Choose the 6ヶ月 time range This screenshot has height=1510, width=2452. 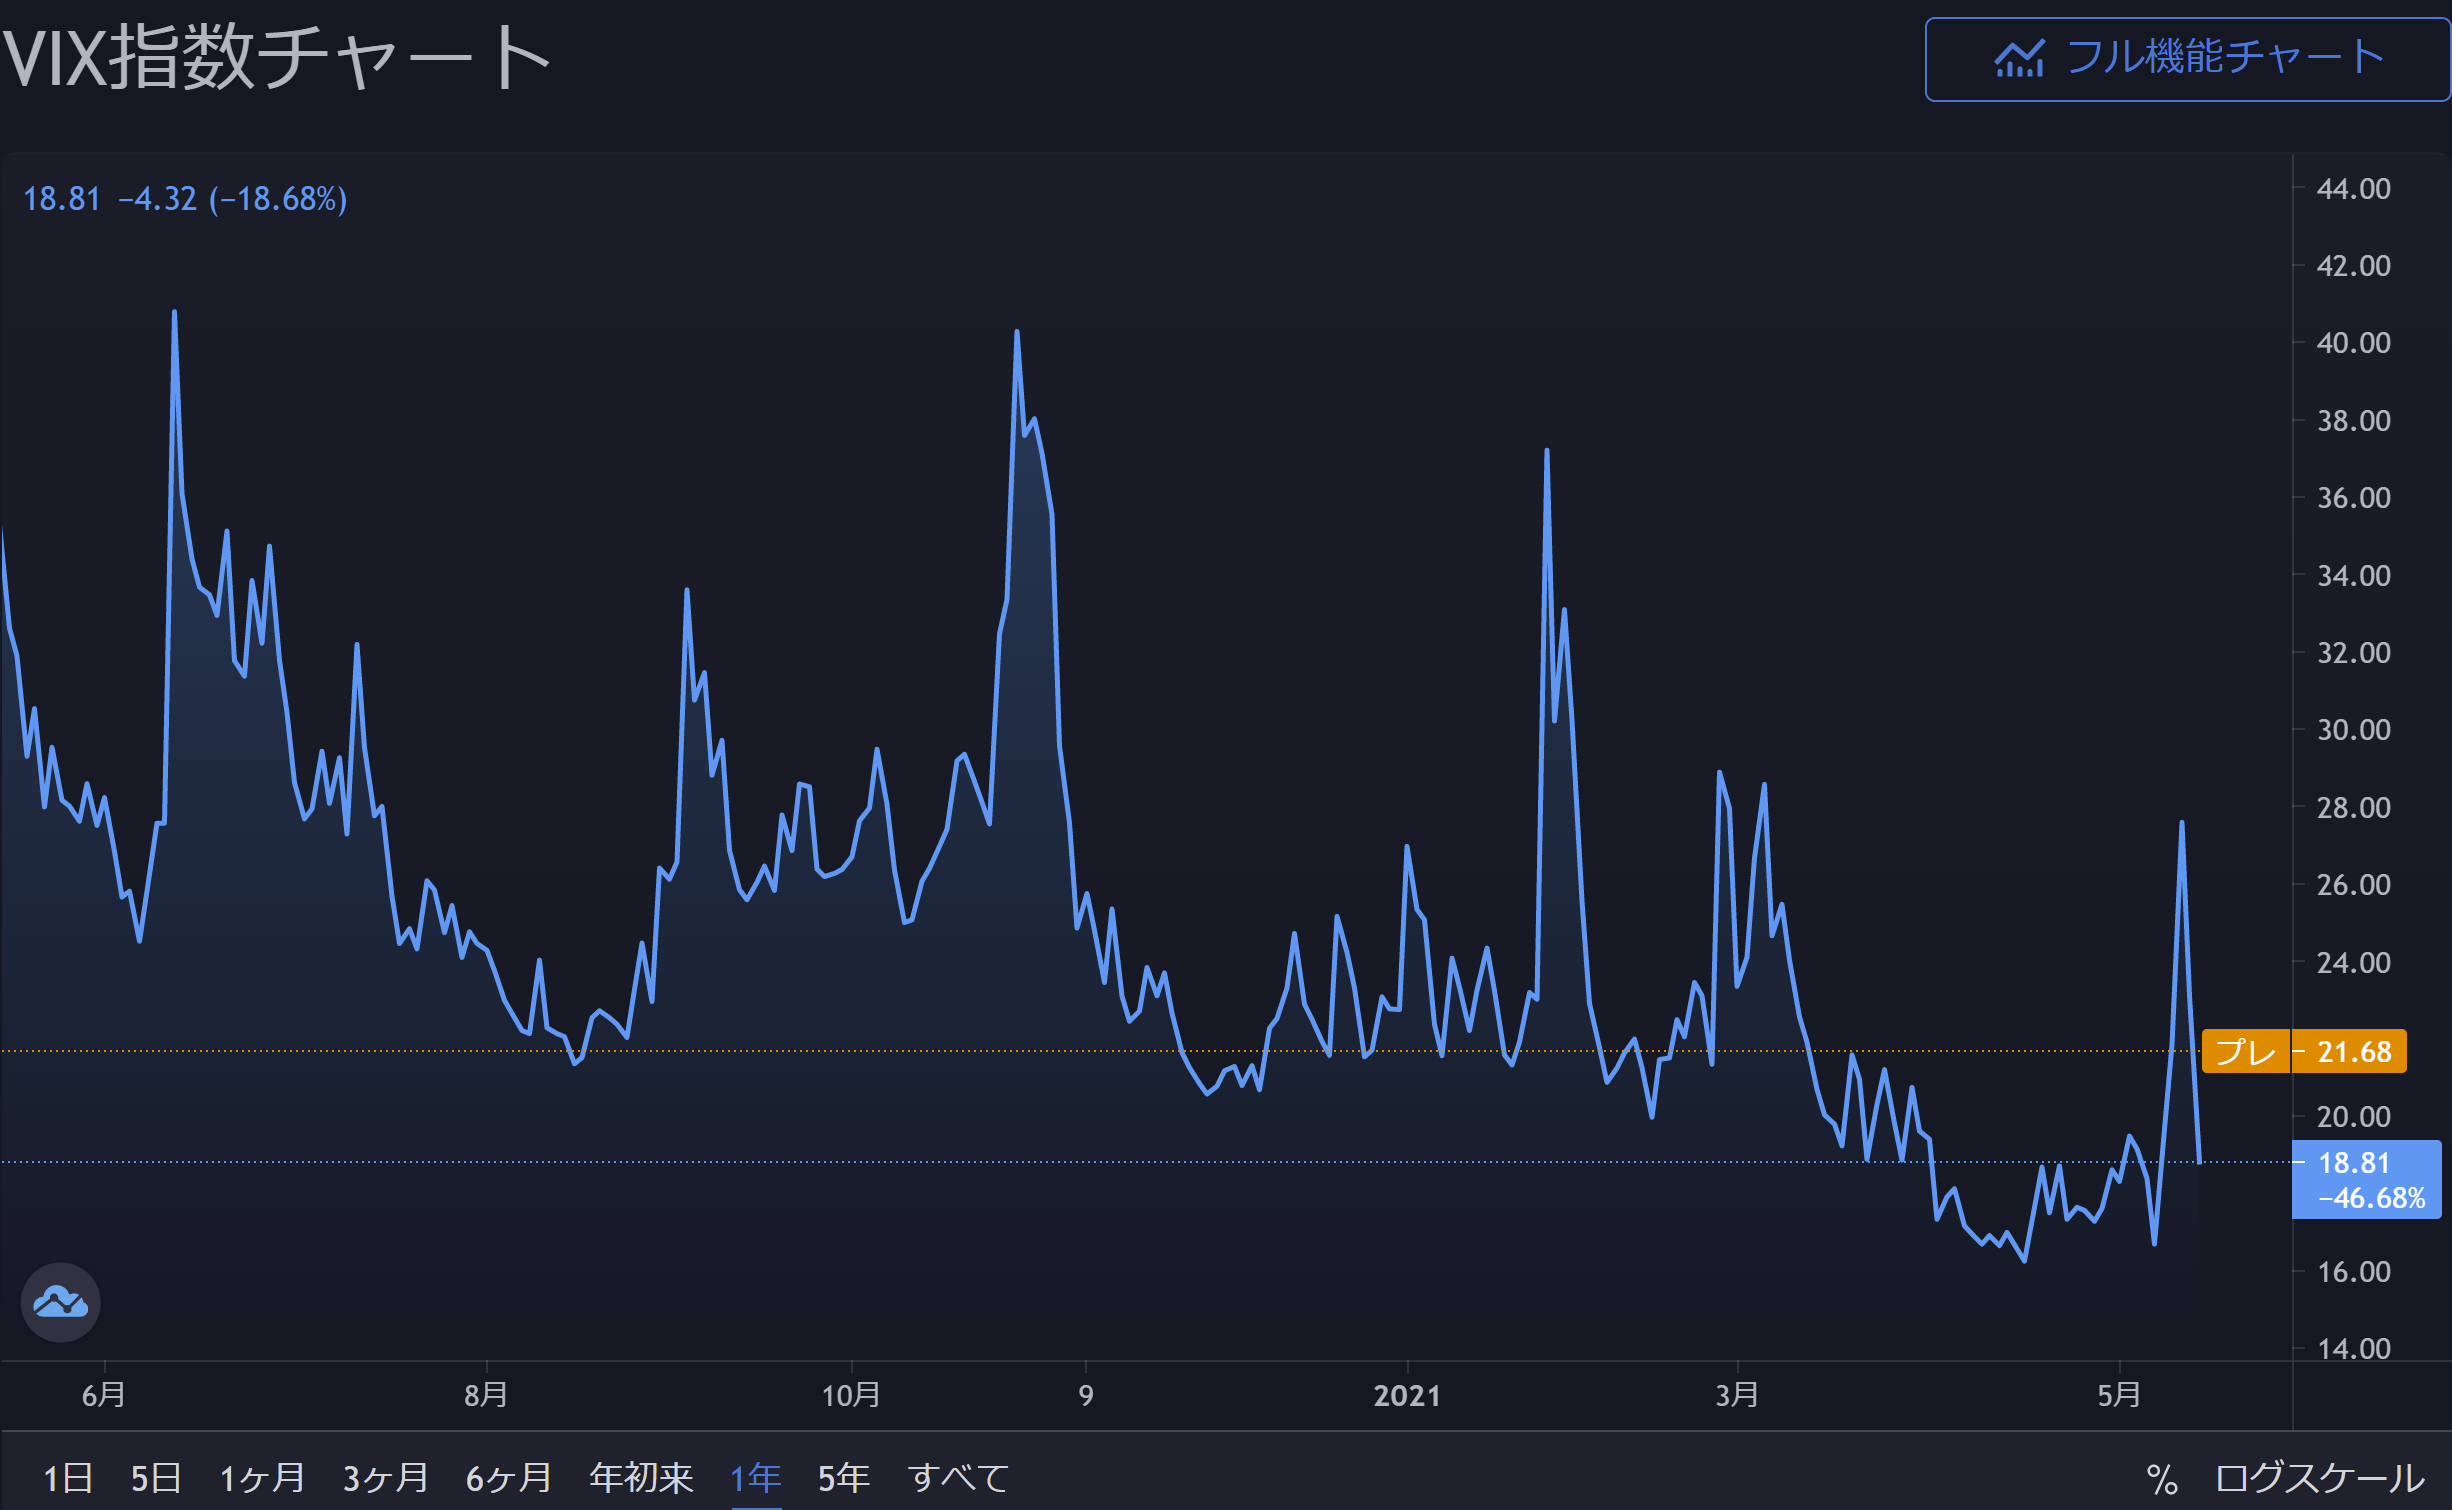click(x=509, y=1477)
